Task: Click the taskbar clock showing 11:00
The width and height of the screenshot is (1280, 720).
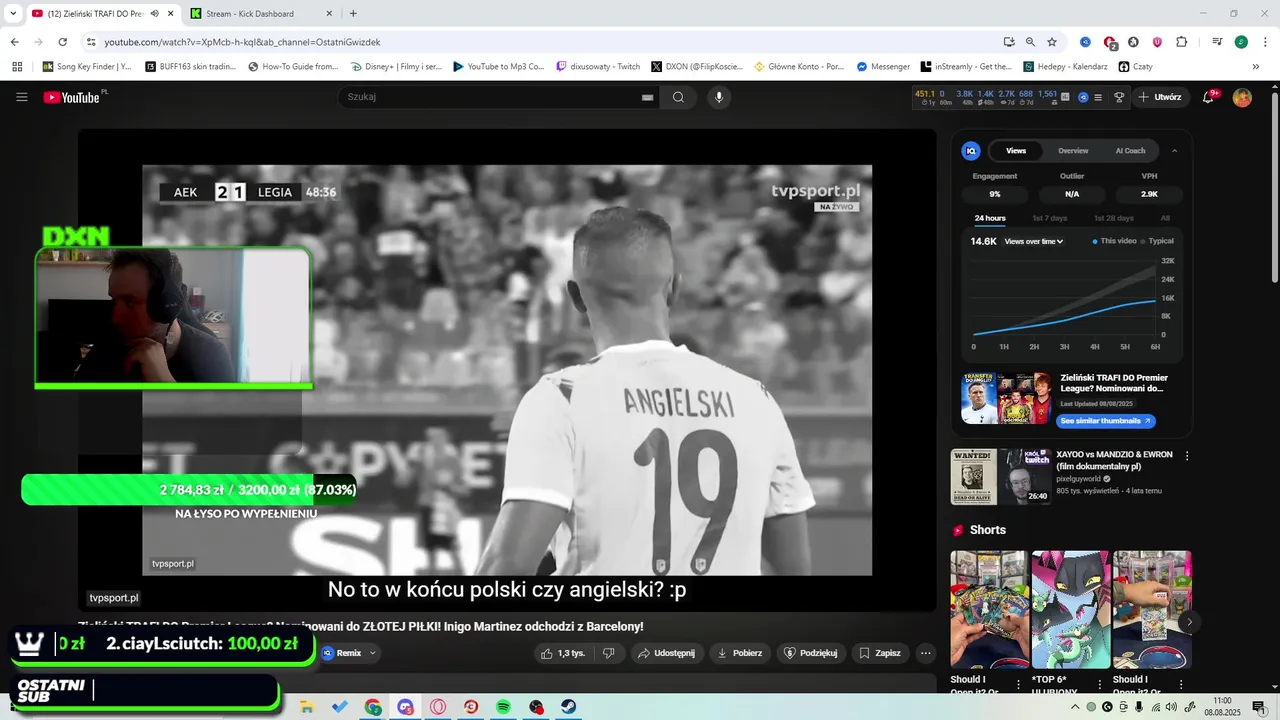Action: click(1222, 707)
